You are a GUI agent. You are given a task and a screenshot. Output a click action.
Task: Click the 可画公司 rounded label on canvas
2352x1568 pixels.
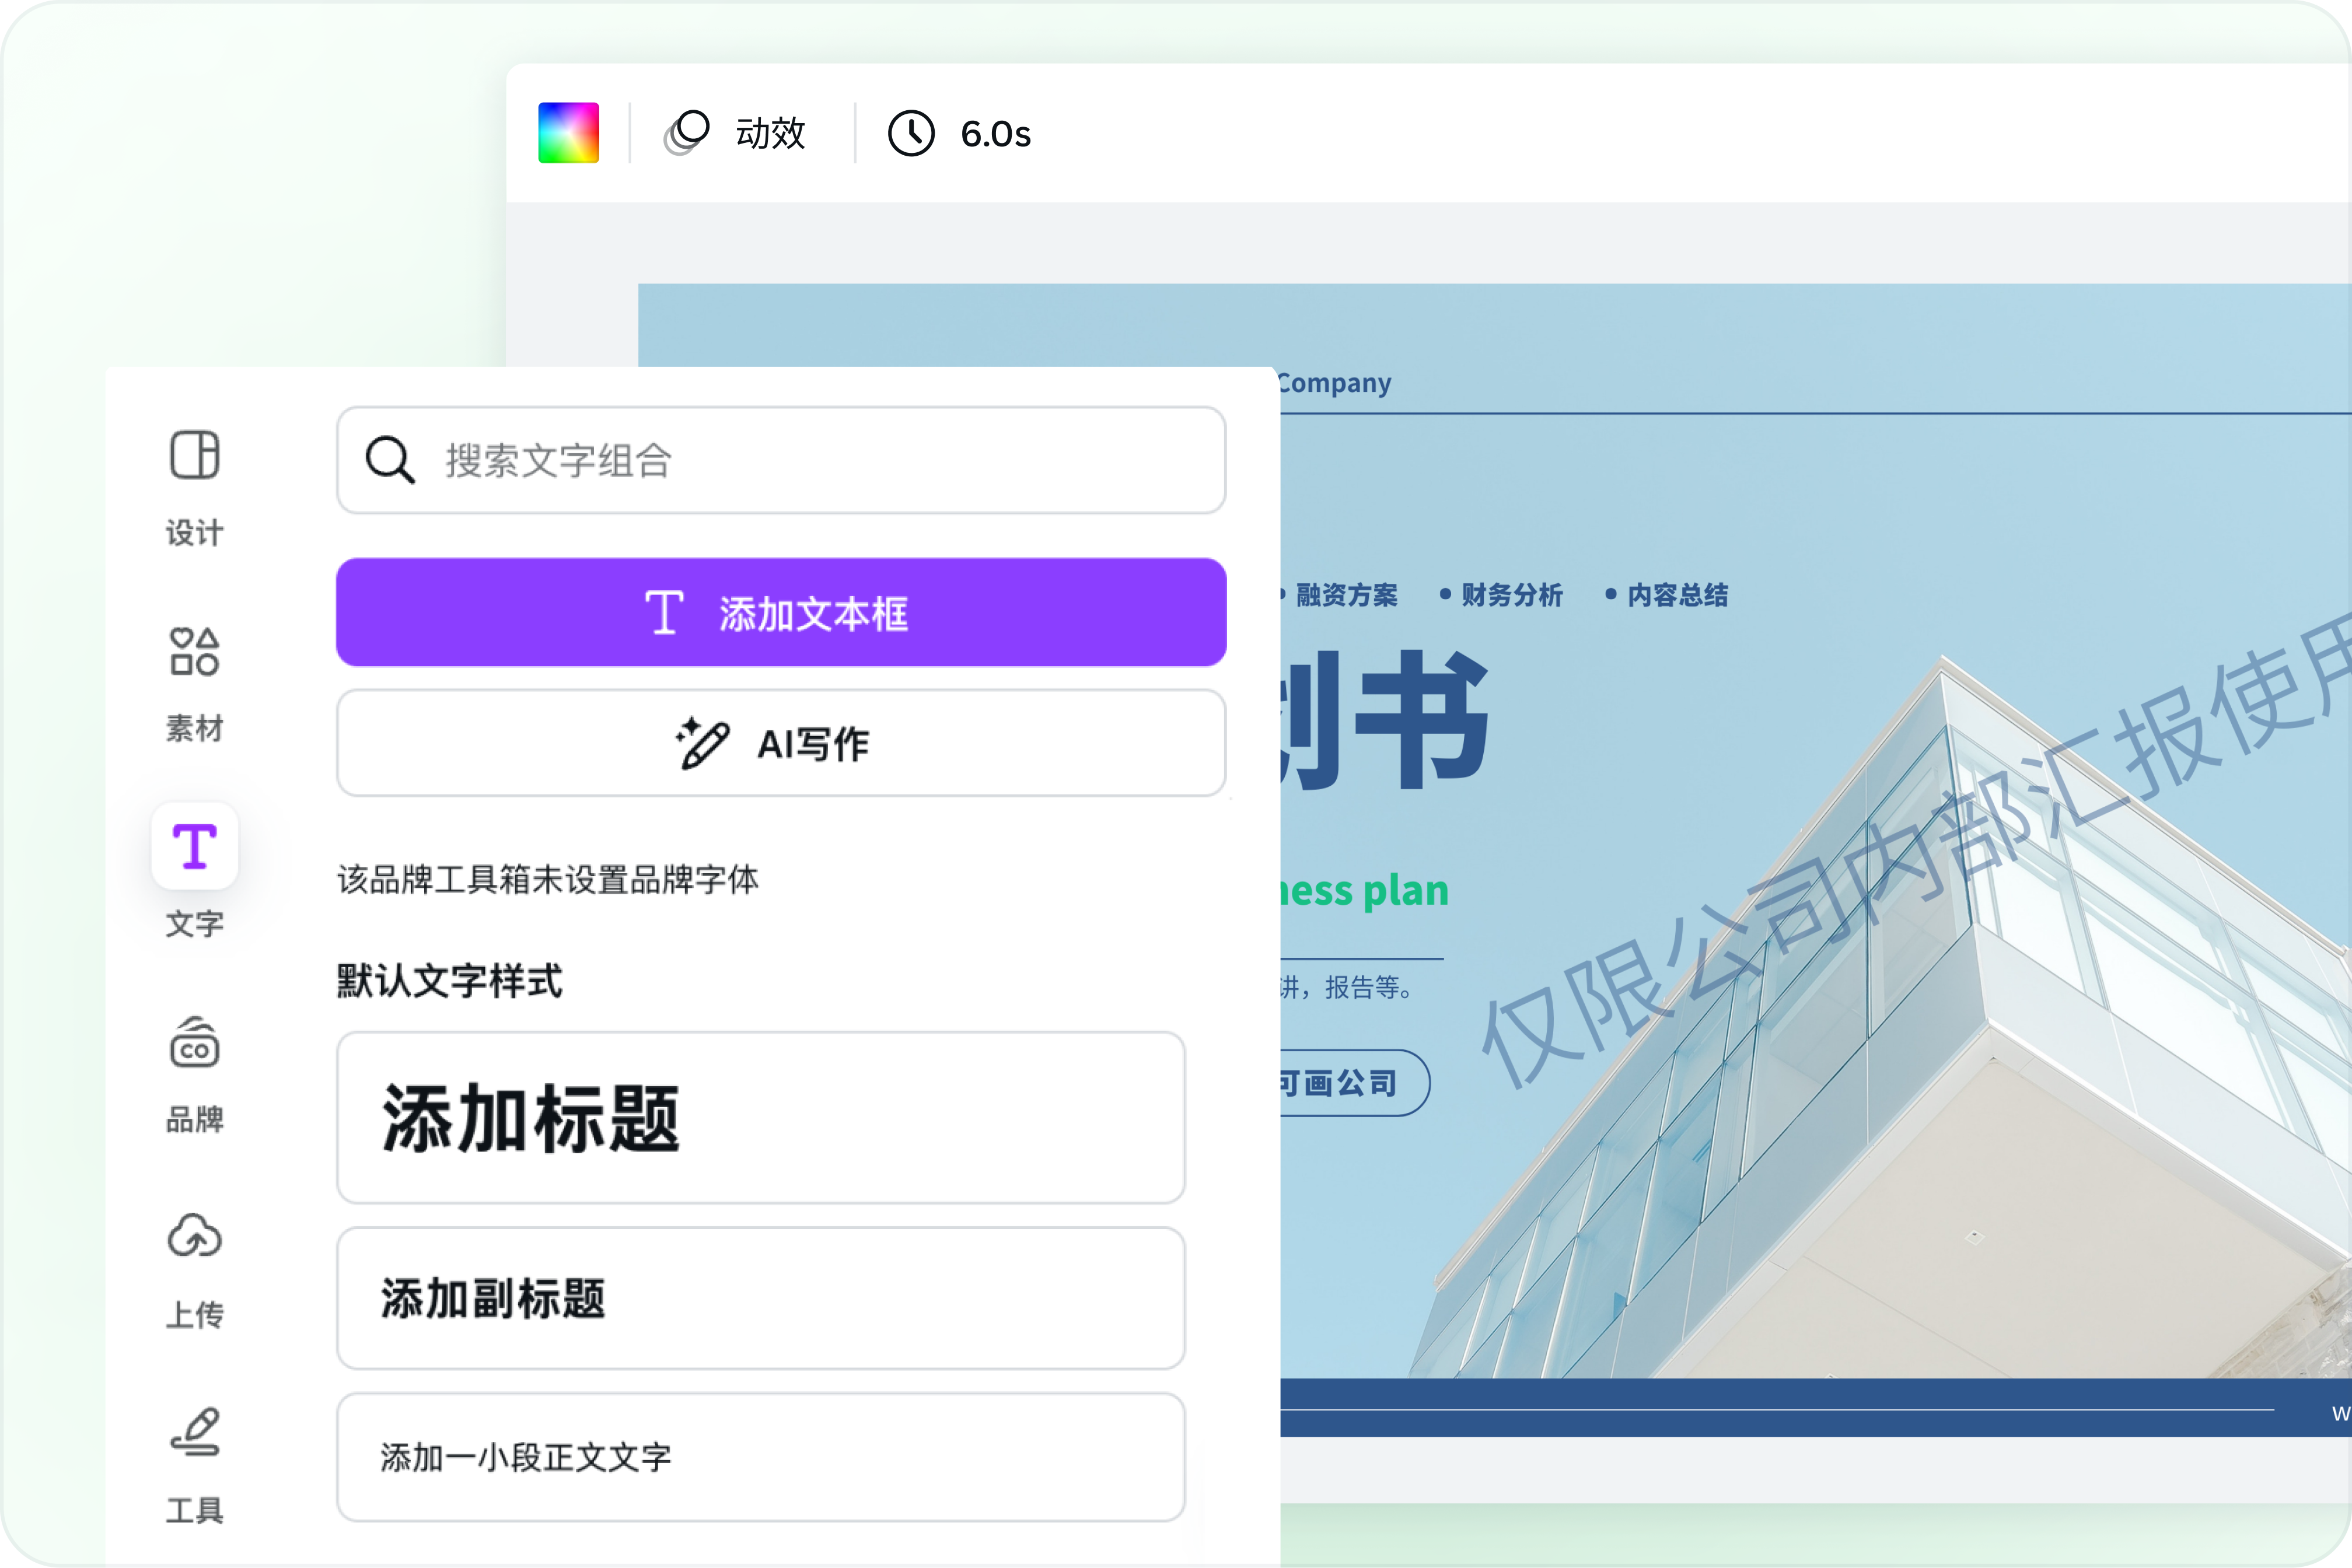(x=1355, y=1083)
